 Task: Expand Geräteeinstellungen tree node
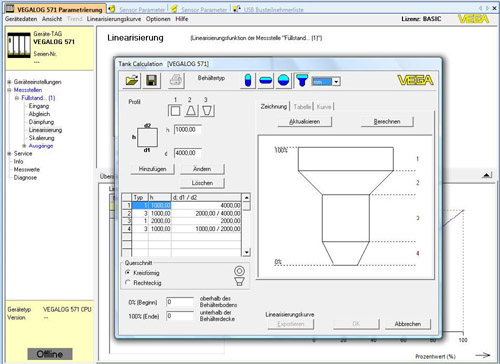pyautogui.click(x=9, y=82)
